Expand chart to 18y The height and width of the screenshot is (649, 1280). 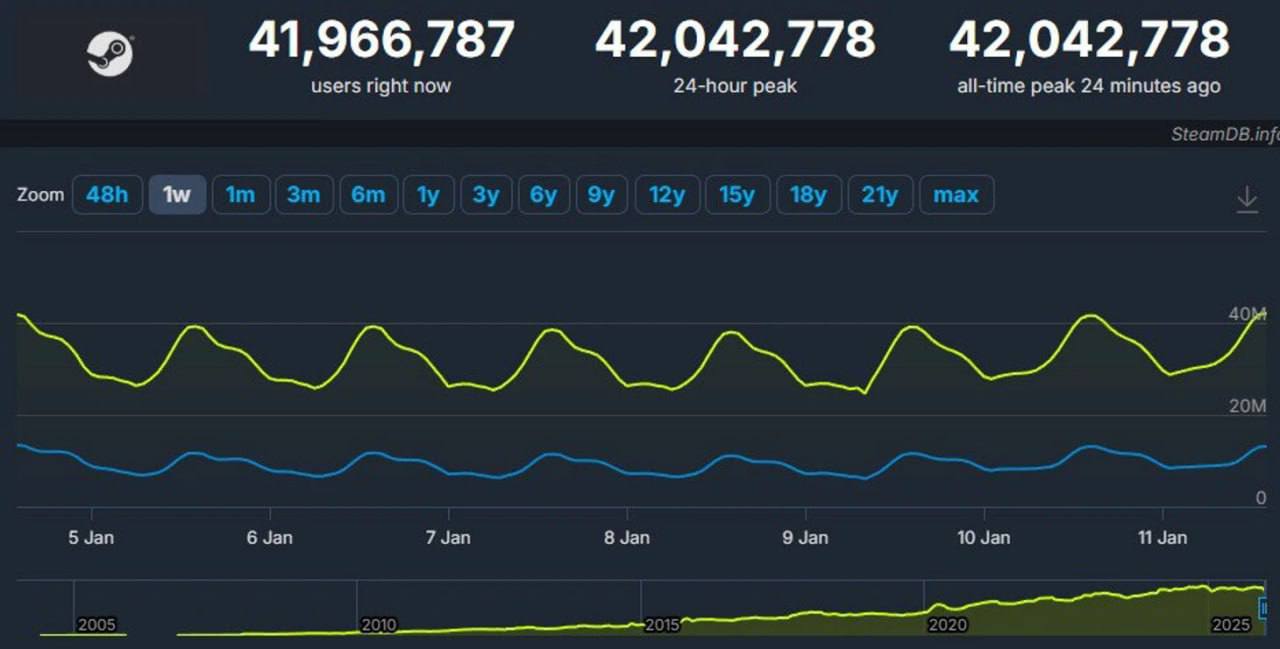tap(808, 195)
